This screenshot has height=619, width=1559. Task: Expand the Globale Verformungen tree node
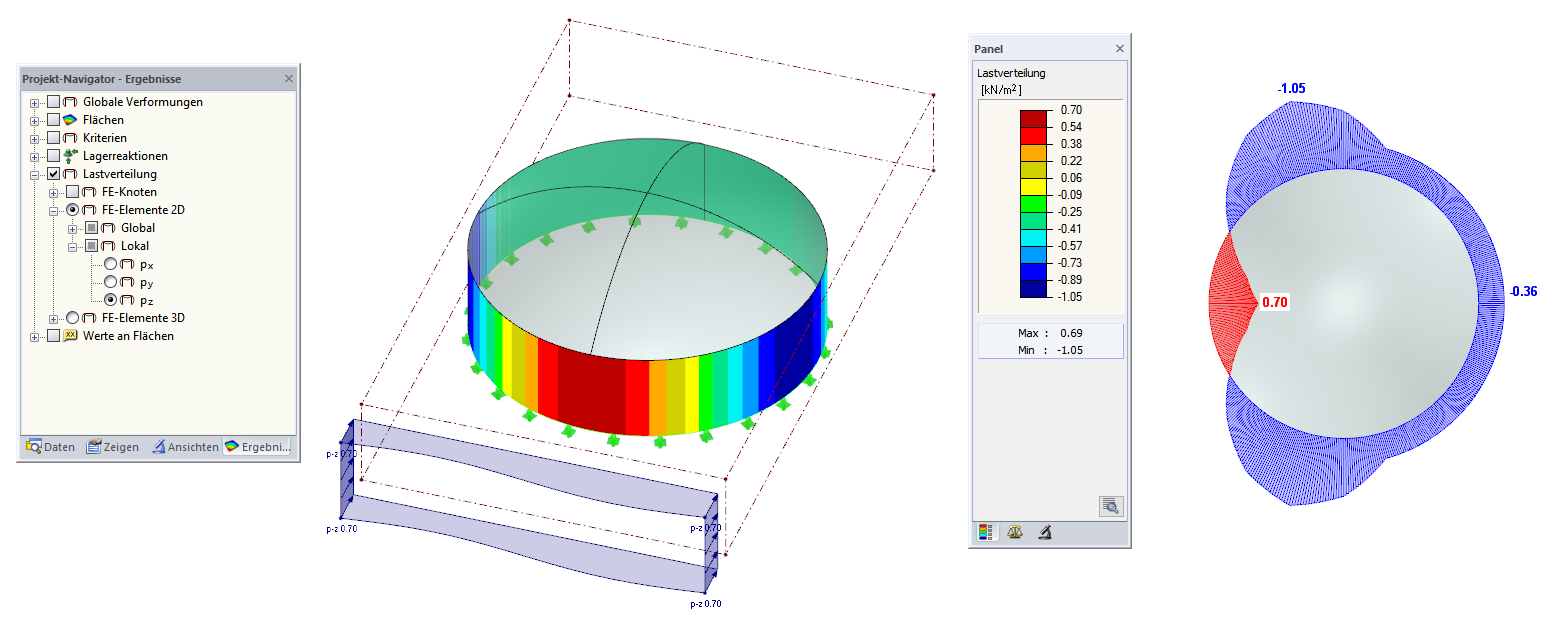click(35, 102)
